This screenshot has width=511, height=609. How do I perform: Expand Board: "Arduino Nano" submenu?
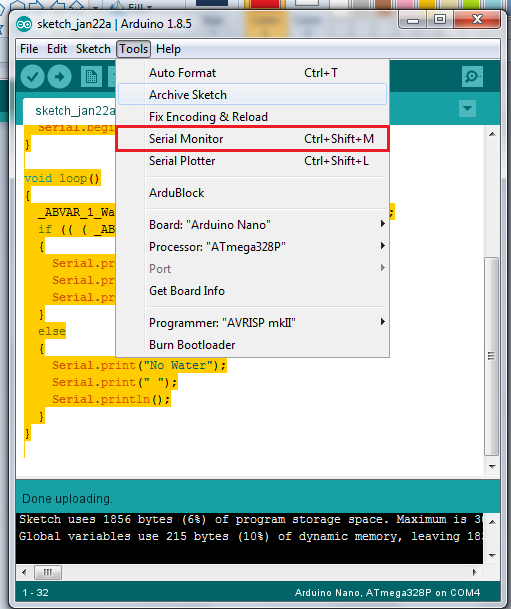coord(252,224)
